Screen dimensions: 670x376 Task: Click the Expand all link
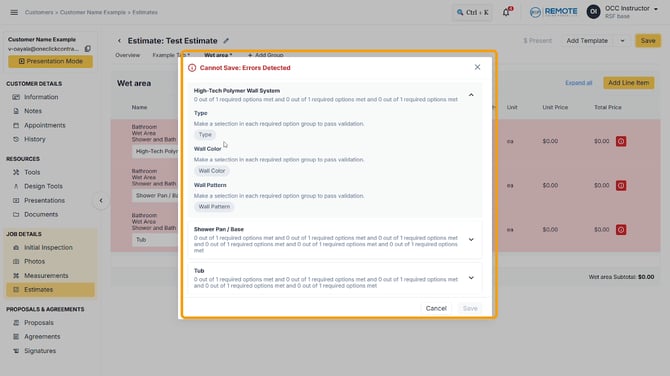coord(578,83)
